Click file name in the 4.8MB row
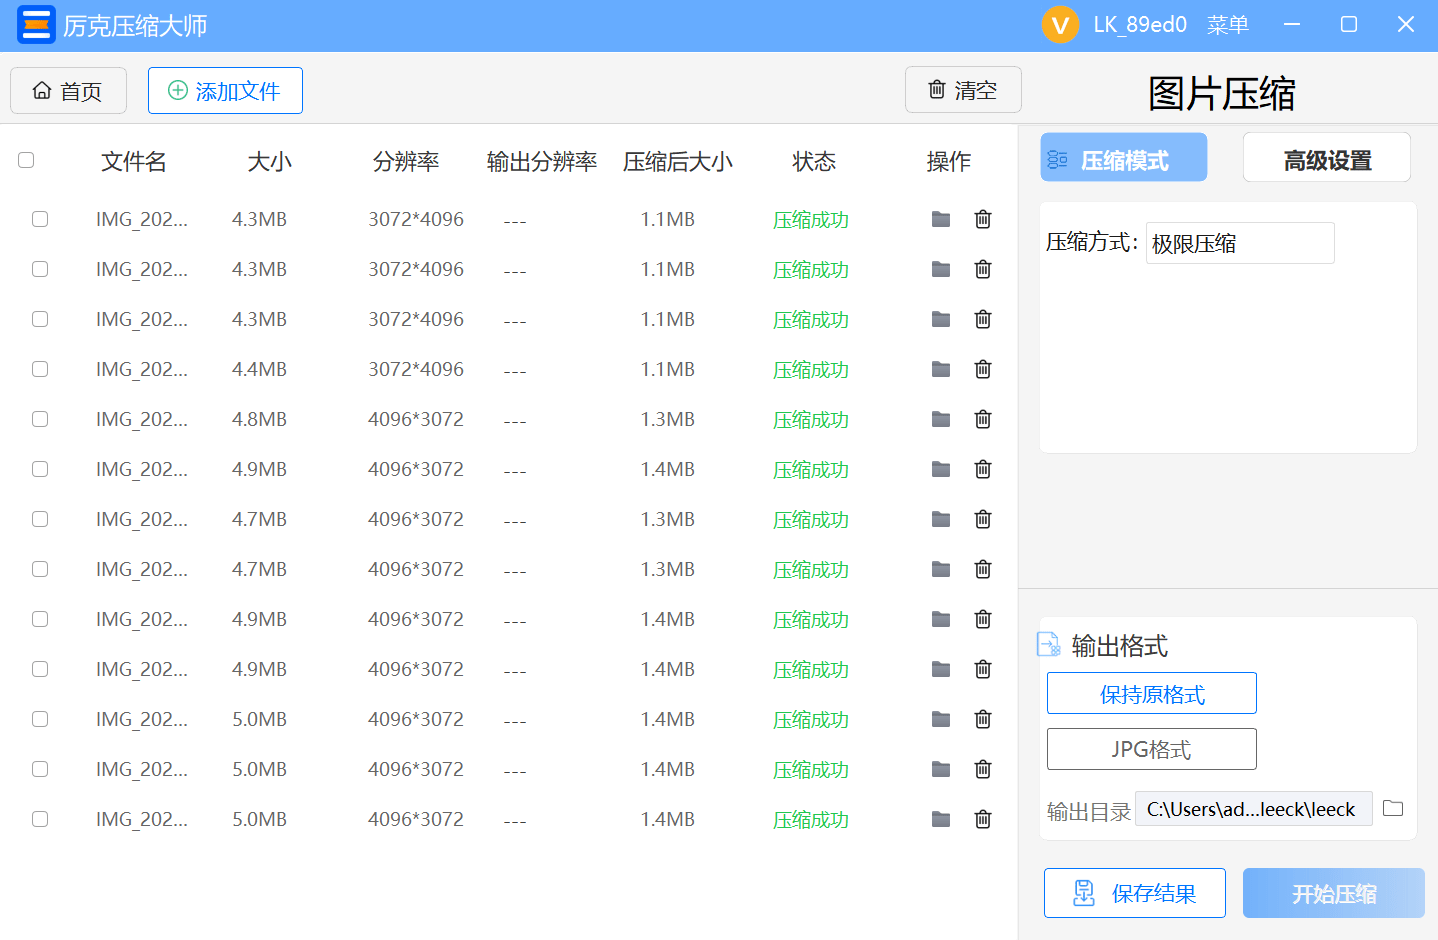Image resolution: width=1438 pixels, height=940 pixels. (142, 419)
